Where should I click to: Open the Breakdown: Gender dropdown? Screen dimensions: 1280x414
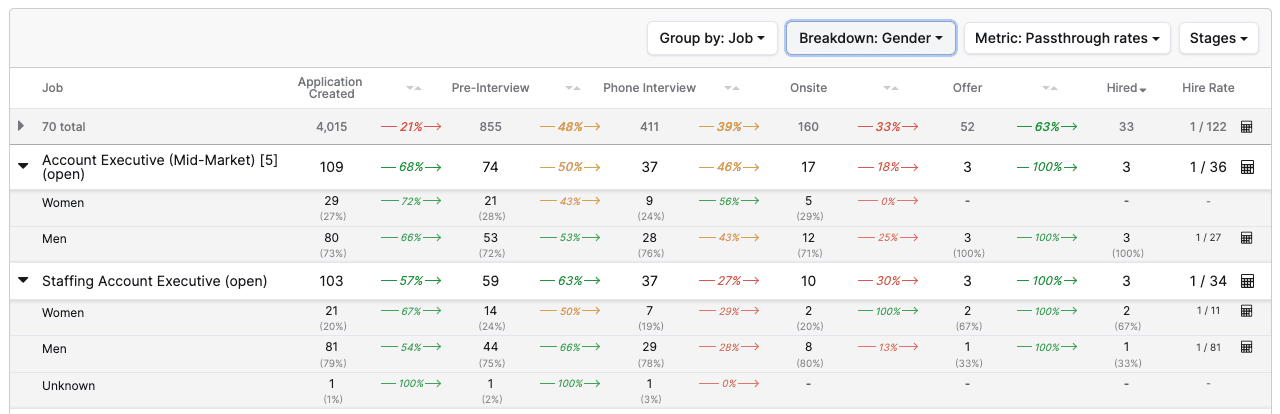click(871, 38)
